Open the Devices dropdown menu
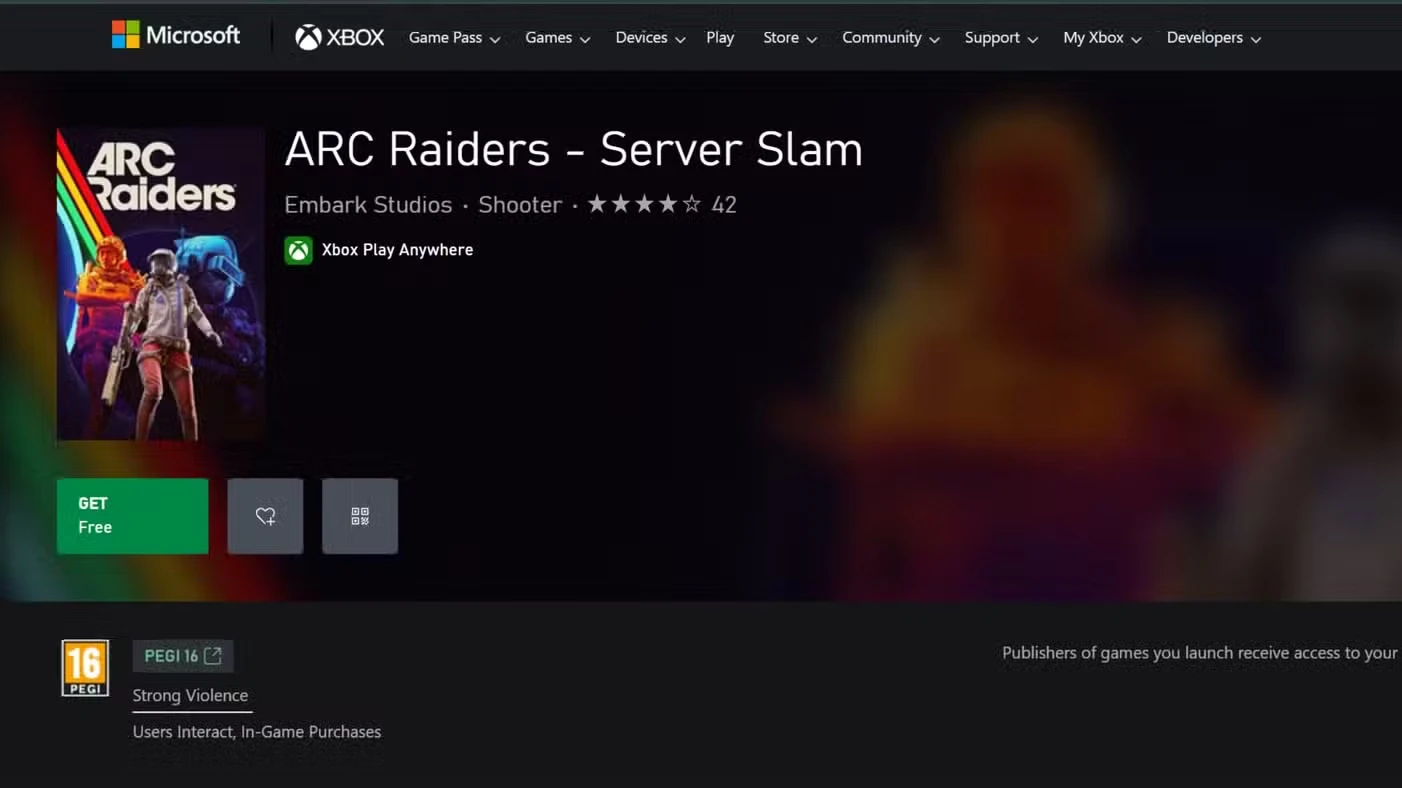 [651, 38]
